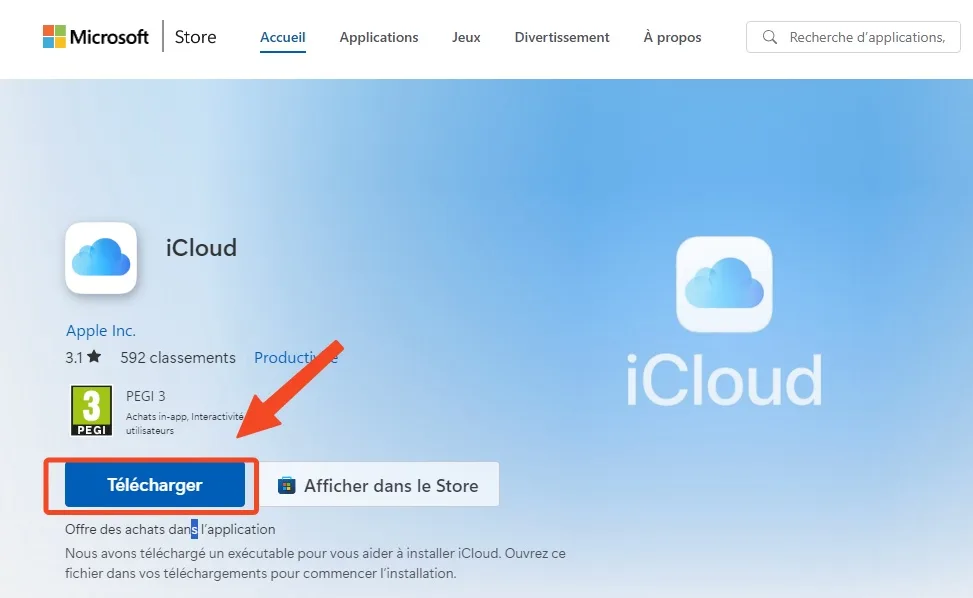The width and height of the screenshot is (973, 598).
Task: Open the 592 classements ratings link
Action: tap(178, 357)
